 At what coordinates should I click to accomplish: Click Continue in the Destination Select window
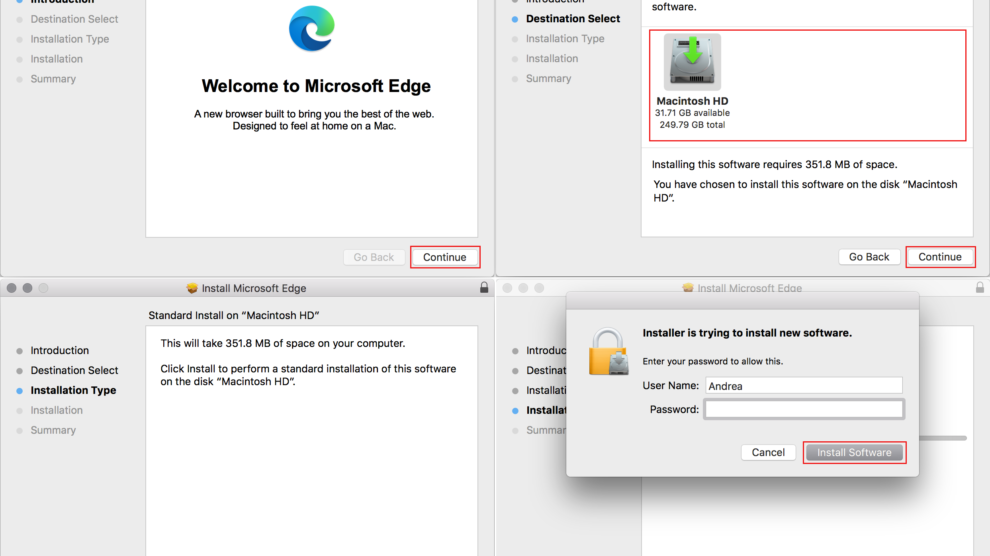tap(940, 257)
